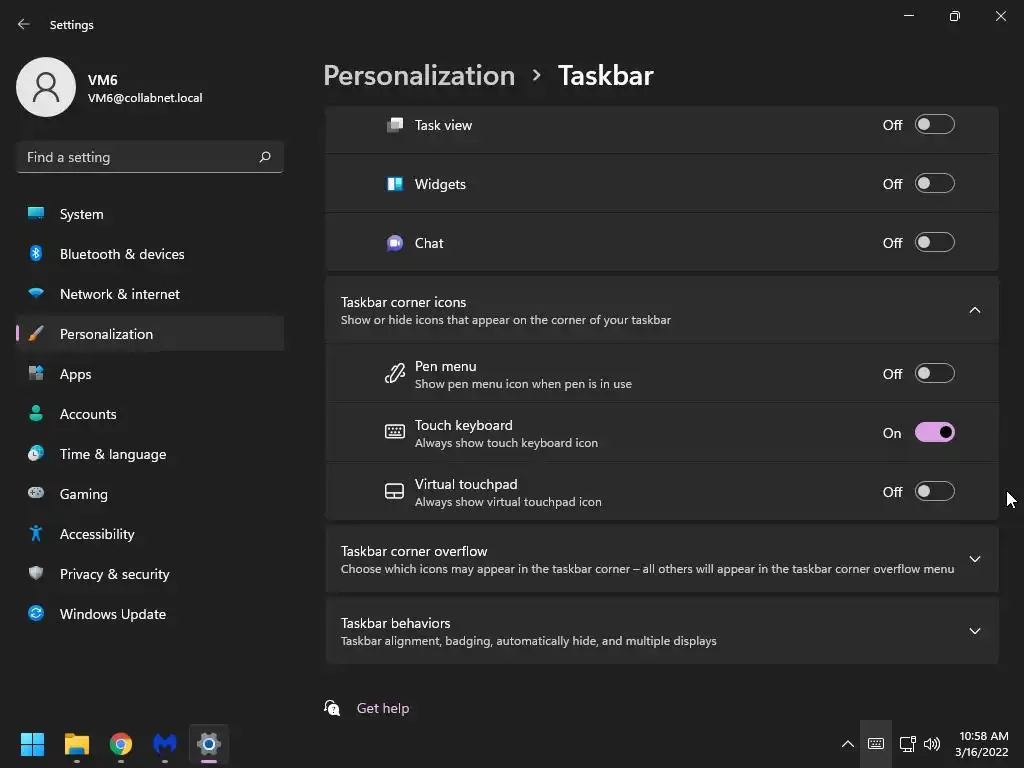Viewport: 1024px width, 768px height.
Task: Turn on the Widgets toggle
Action: coord(934,184)
